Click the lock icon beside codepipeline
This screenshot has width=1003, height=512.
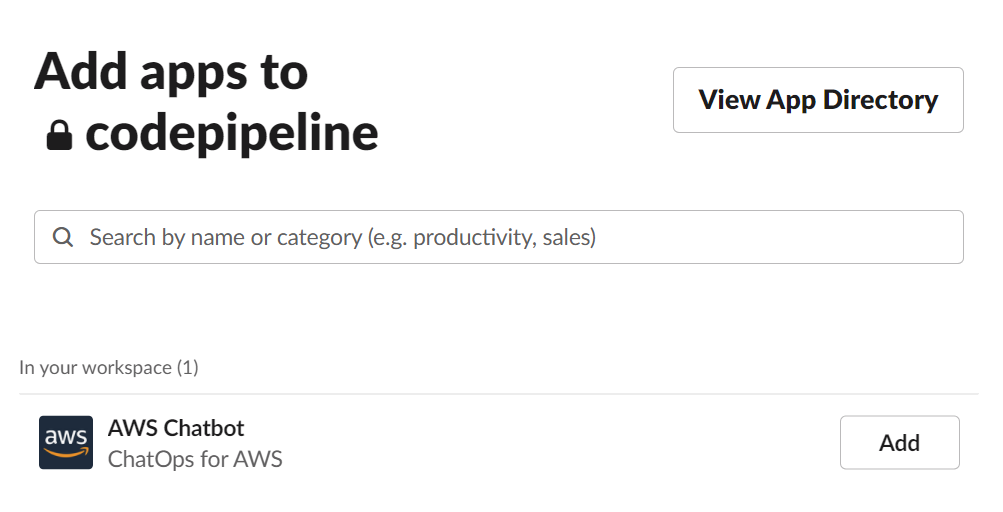pyautogui.click(x=60, y=135)
